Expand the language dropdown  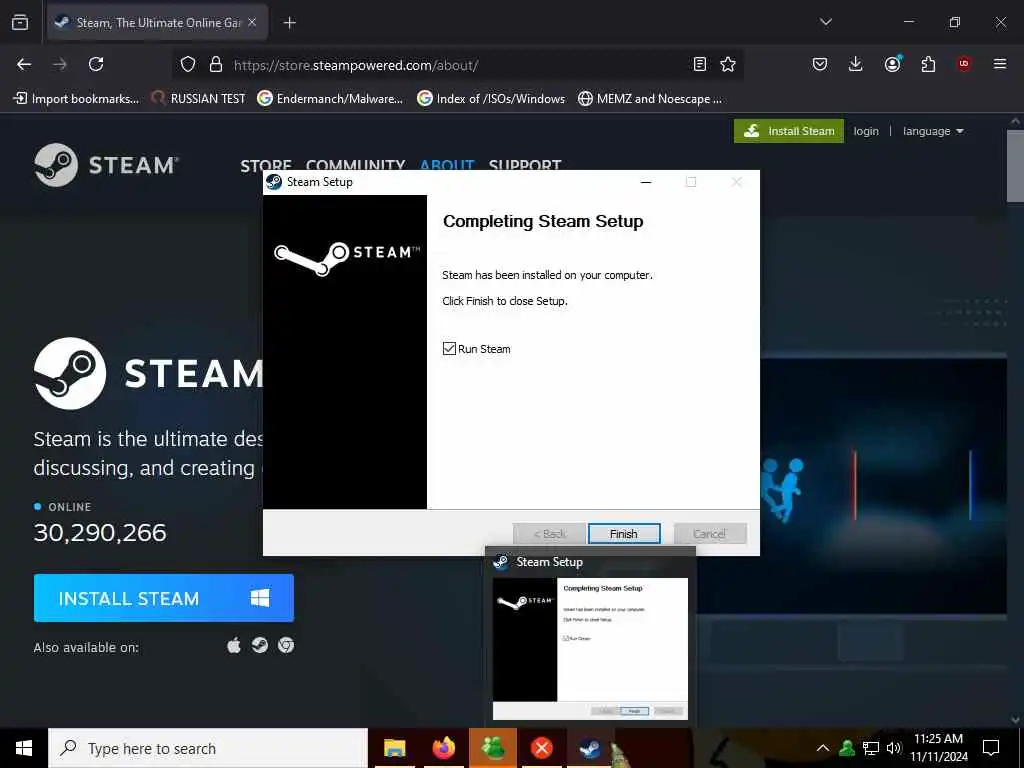(x=933, y=131)
